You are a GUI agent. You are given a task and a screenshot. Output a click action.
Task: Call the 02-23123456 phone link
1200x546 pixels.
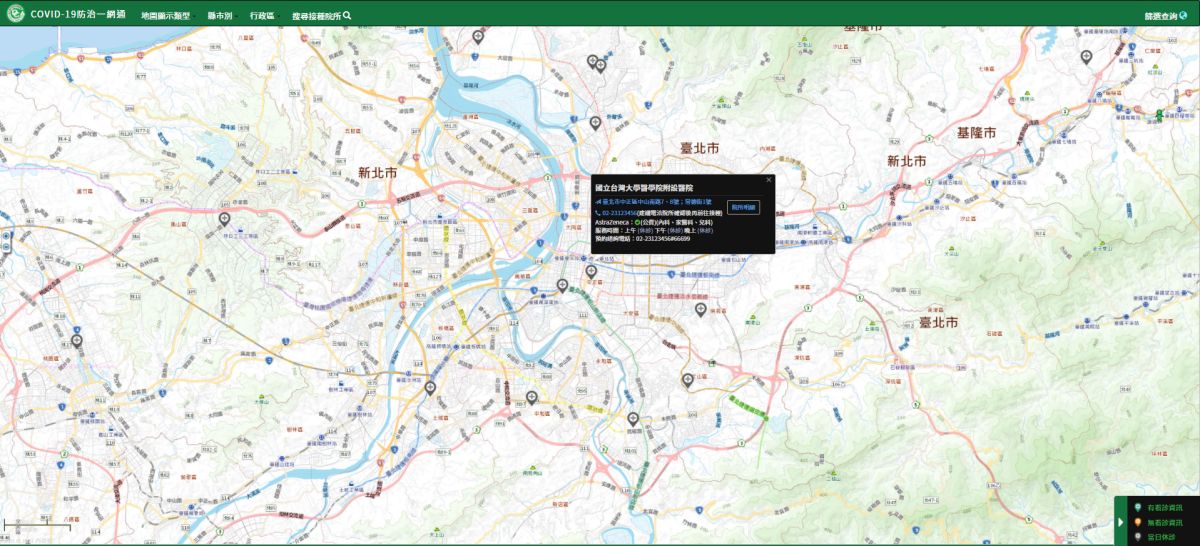(619, 213)
